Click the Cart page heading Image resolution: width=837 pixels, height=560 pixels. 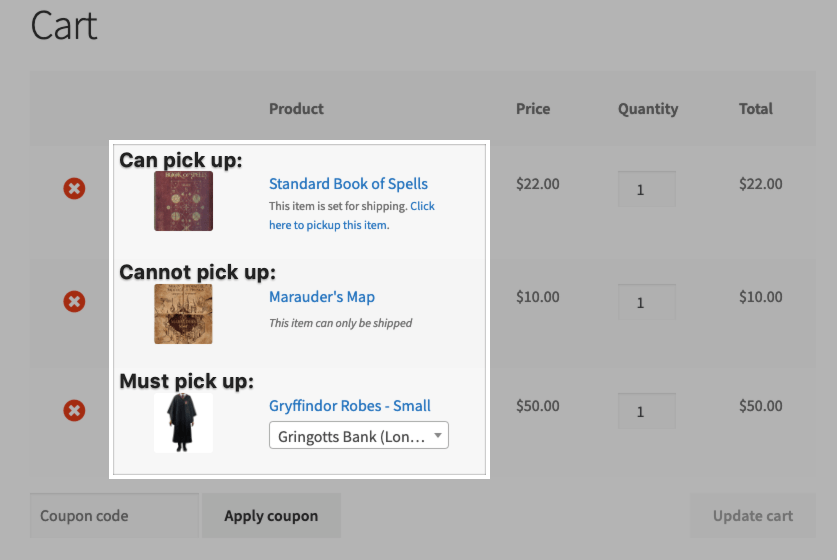tap(64, 26)
